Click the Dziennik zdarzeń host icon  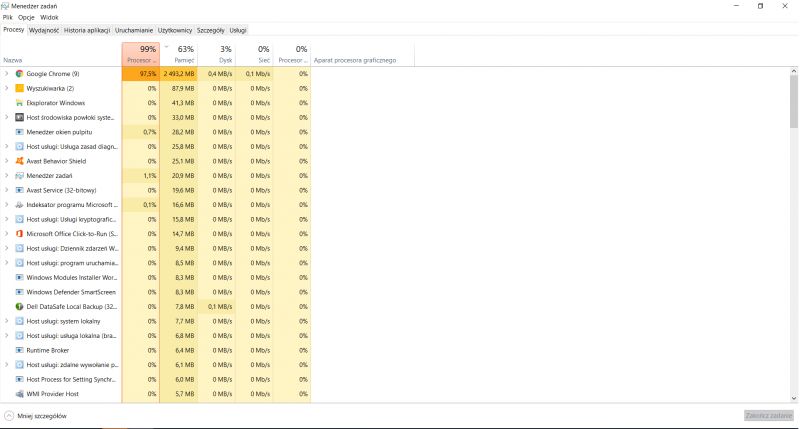[19, 248]
